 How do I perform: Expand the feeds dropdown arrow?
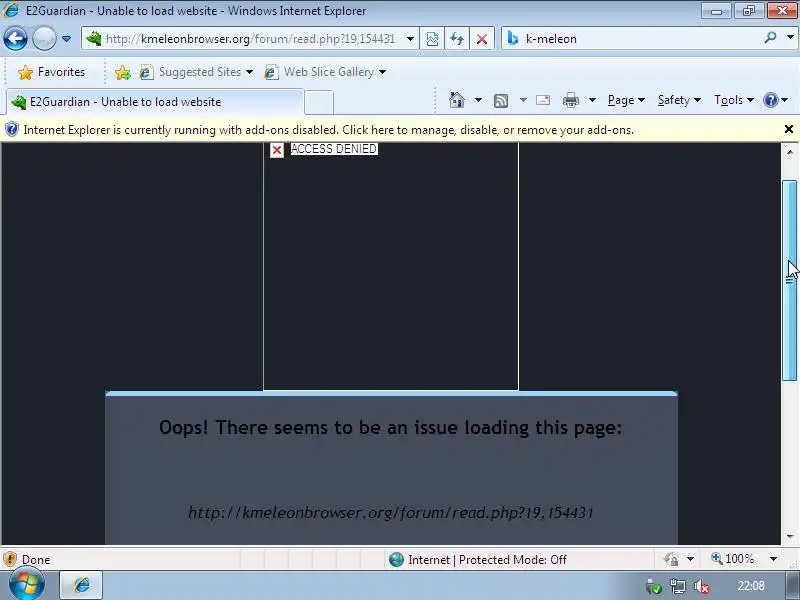(523, 100)
